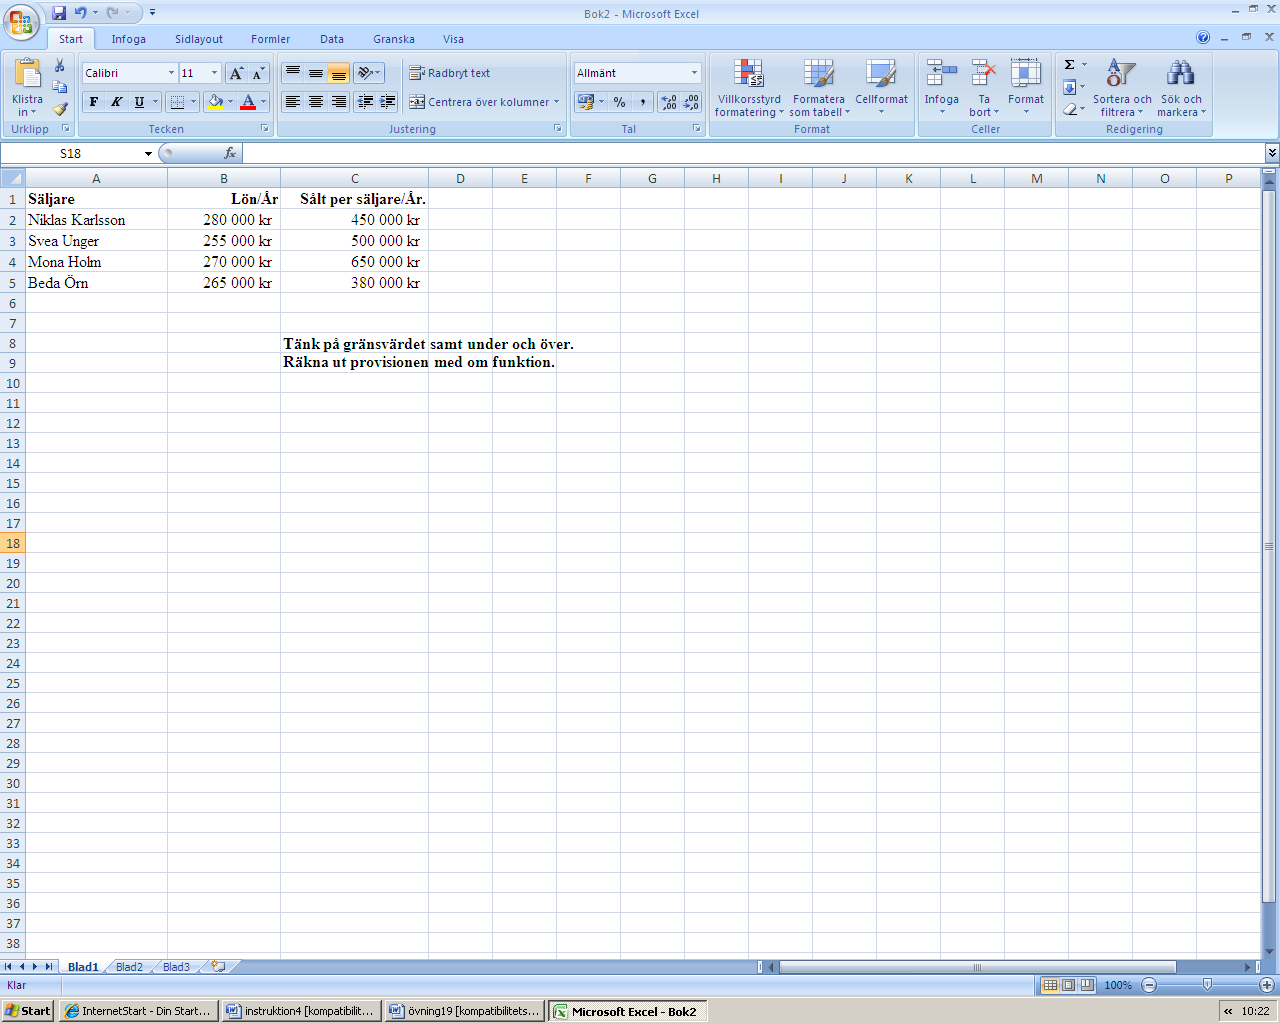
Task: Select cell with Niklas Karlsson
Action: coord(96,220)
